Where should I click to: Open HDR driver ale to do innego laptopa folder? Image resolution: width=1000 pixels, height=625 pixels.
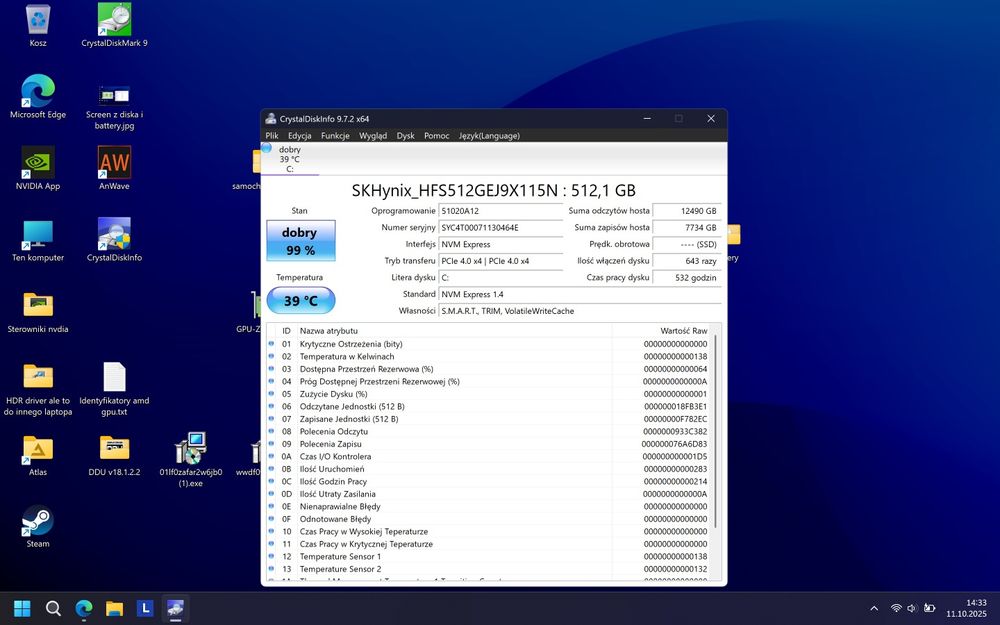[x=38, y=388]
